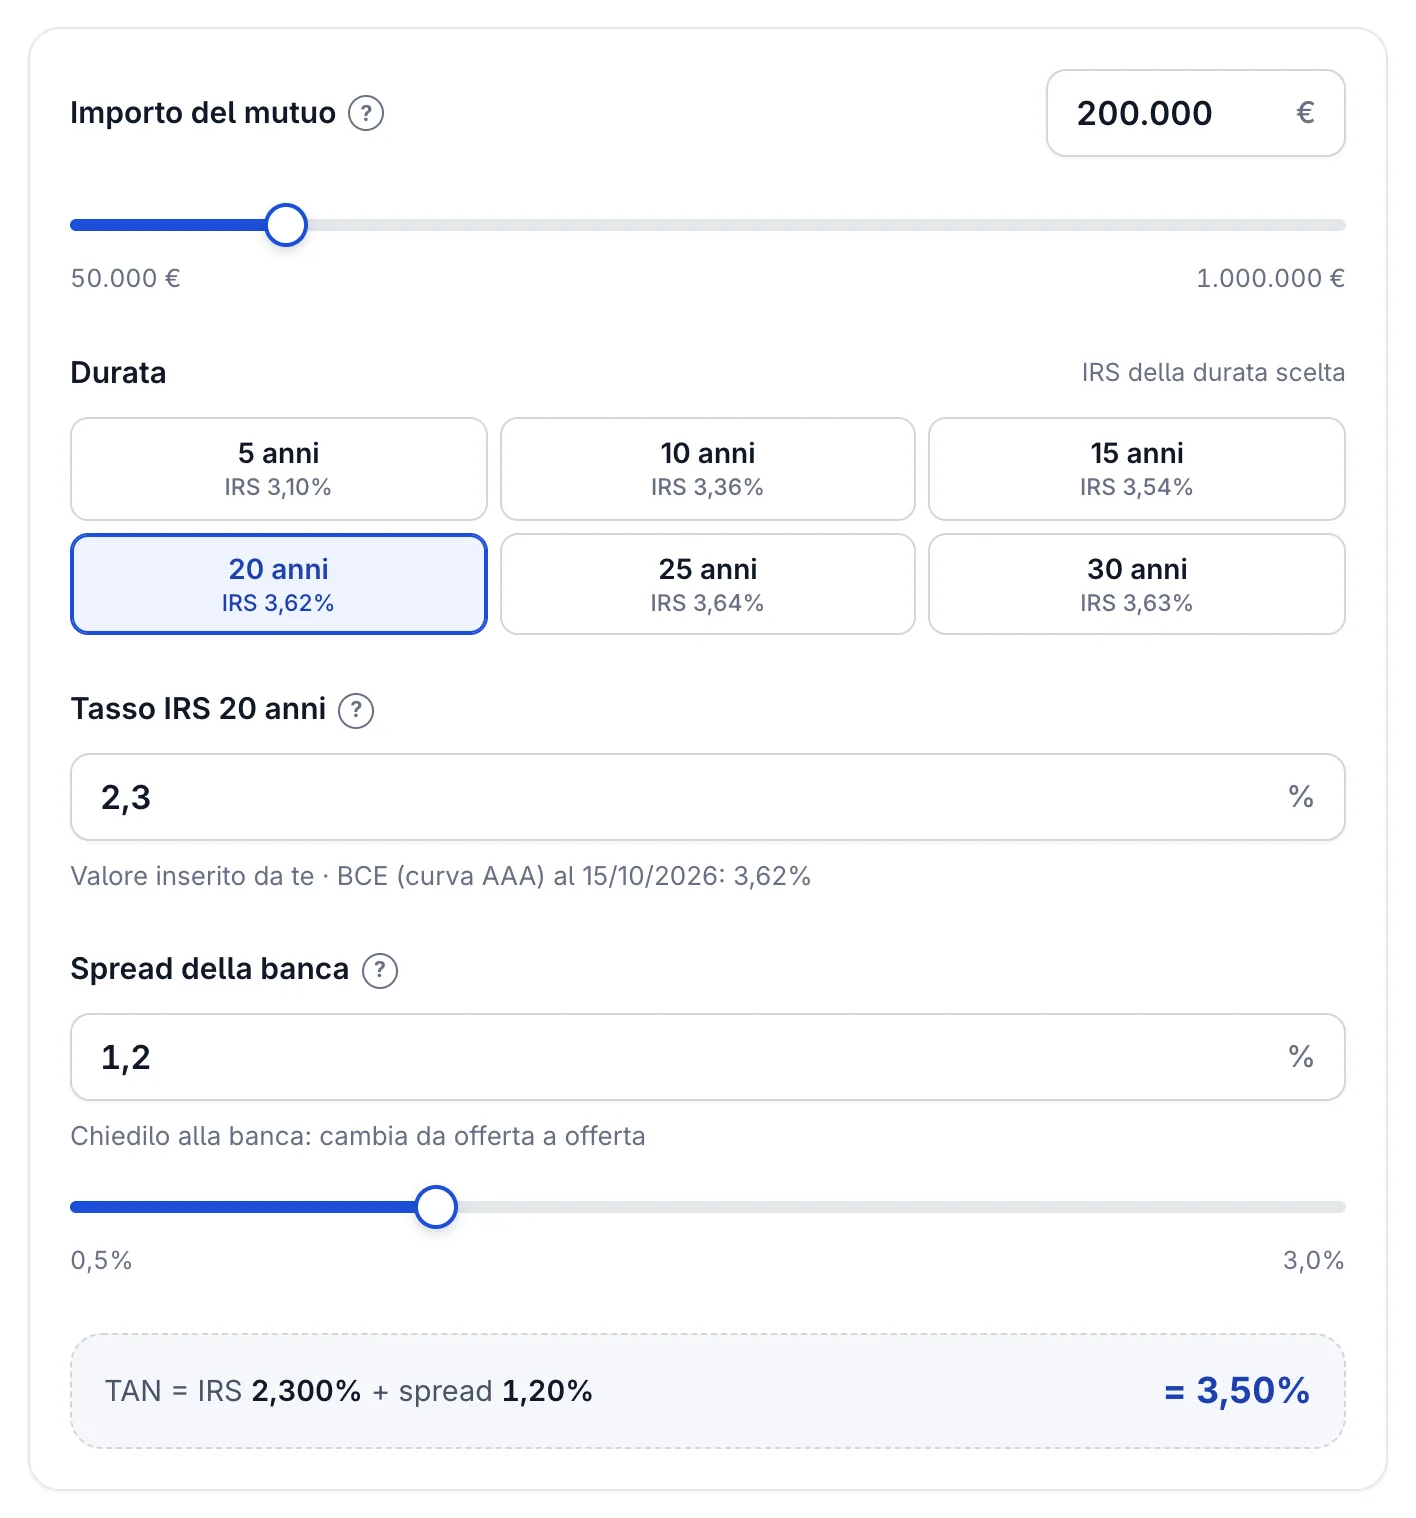This screenshot has width=1416, height=1518.
Task: Open help icon beside Spread della banca
Action: pyautogui.click(x=380, y=970)
